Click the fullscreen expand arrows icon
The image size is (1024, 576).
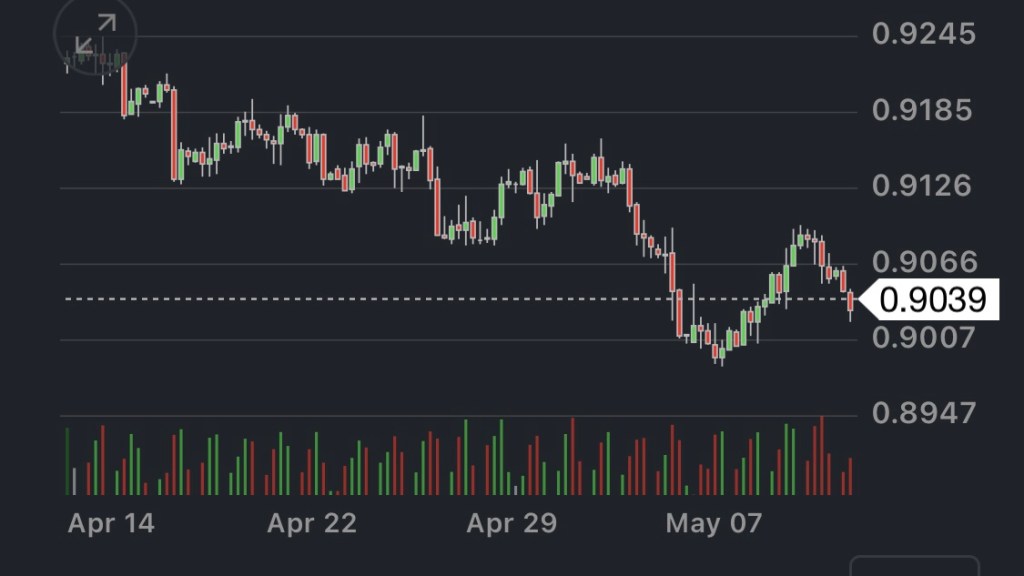coord(96,35)
